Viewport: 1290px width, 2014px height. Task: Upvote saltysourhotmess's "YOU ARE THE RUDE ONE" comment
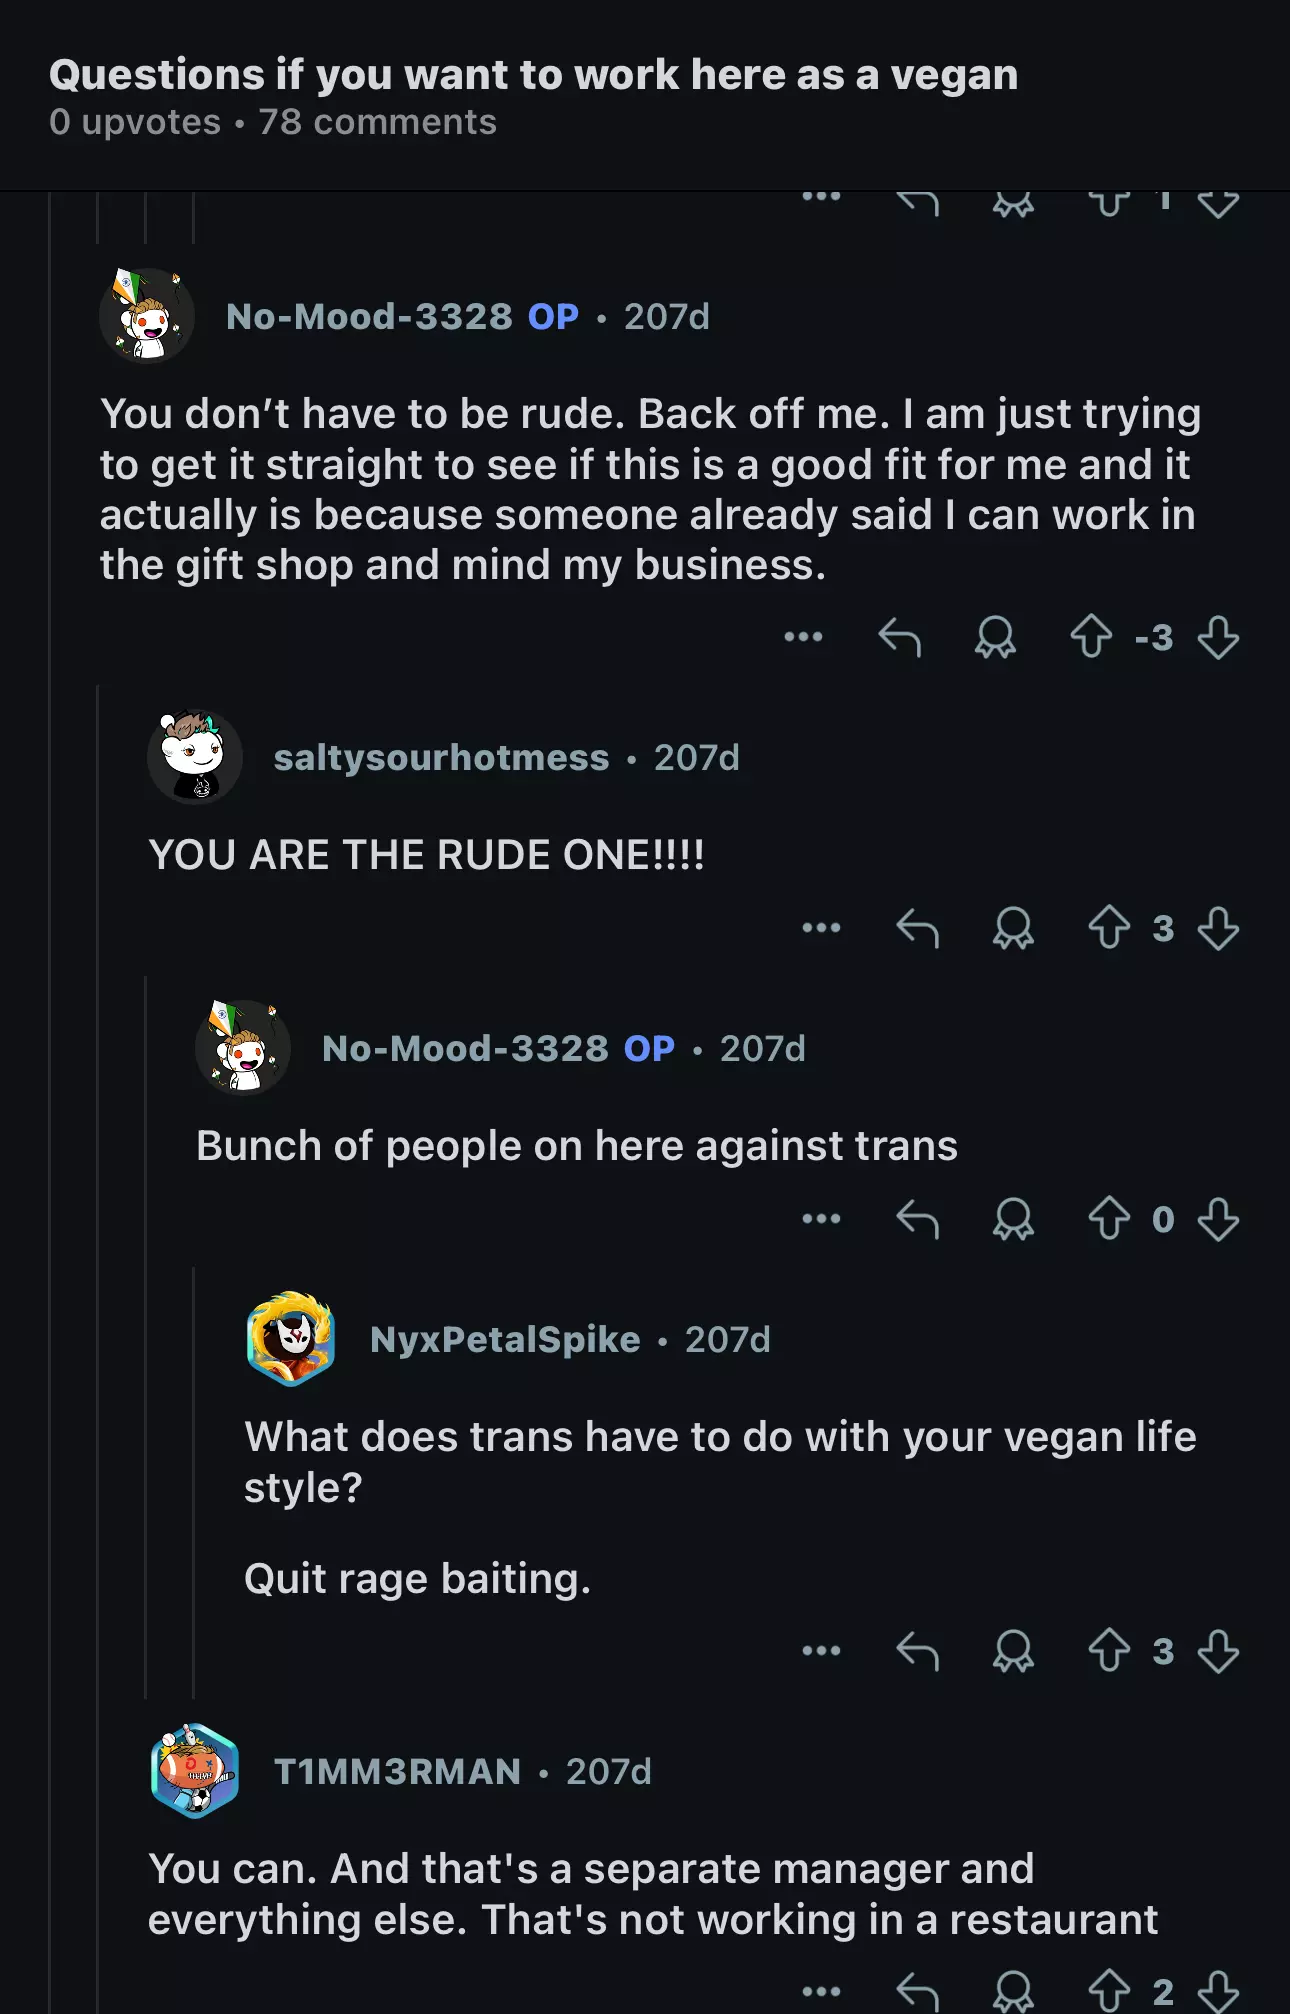1108,928
